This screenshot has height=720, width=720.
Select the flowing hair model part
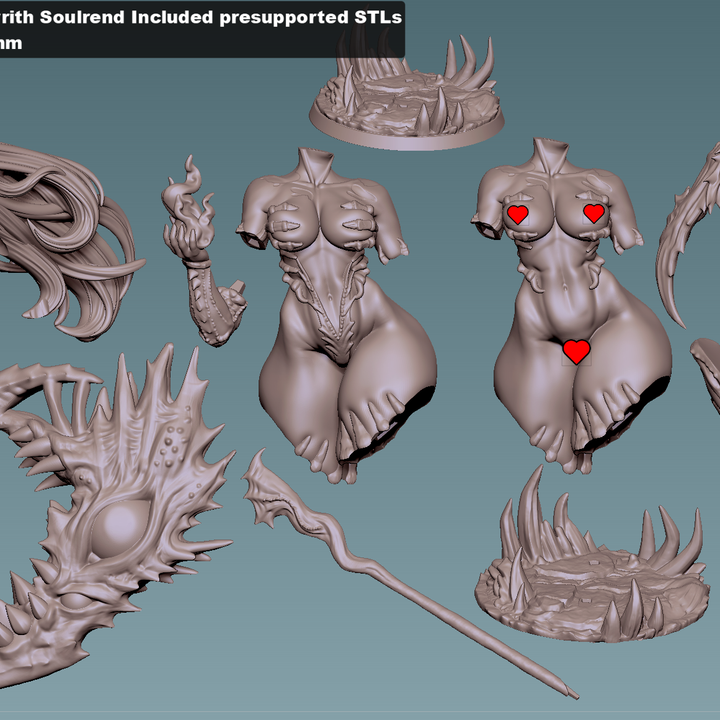pyautogui.click(x=69, y=241)
